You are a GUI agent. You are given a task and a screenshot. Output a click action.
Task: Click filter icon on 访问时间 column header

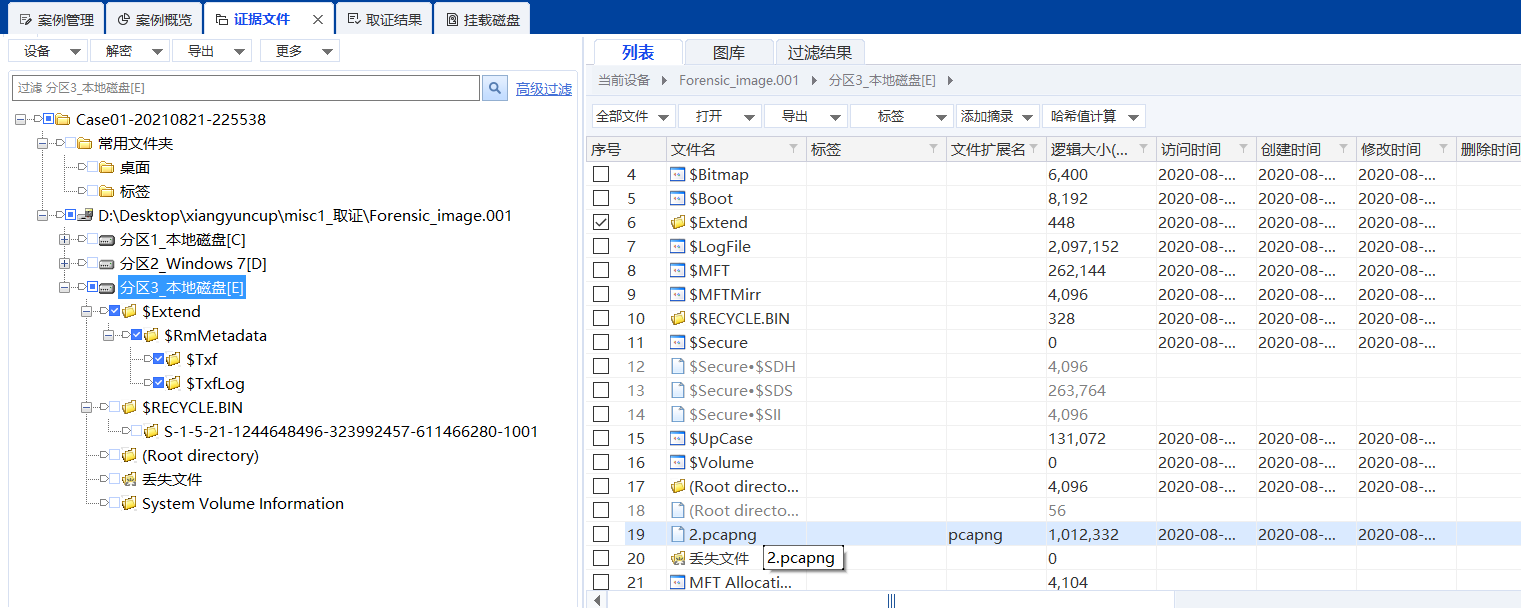1244,149
